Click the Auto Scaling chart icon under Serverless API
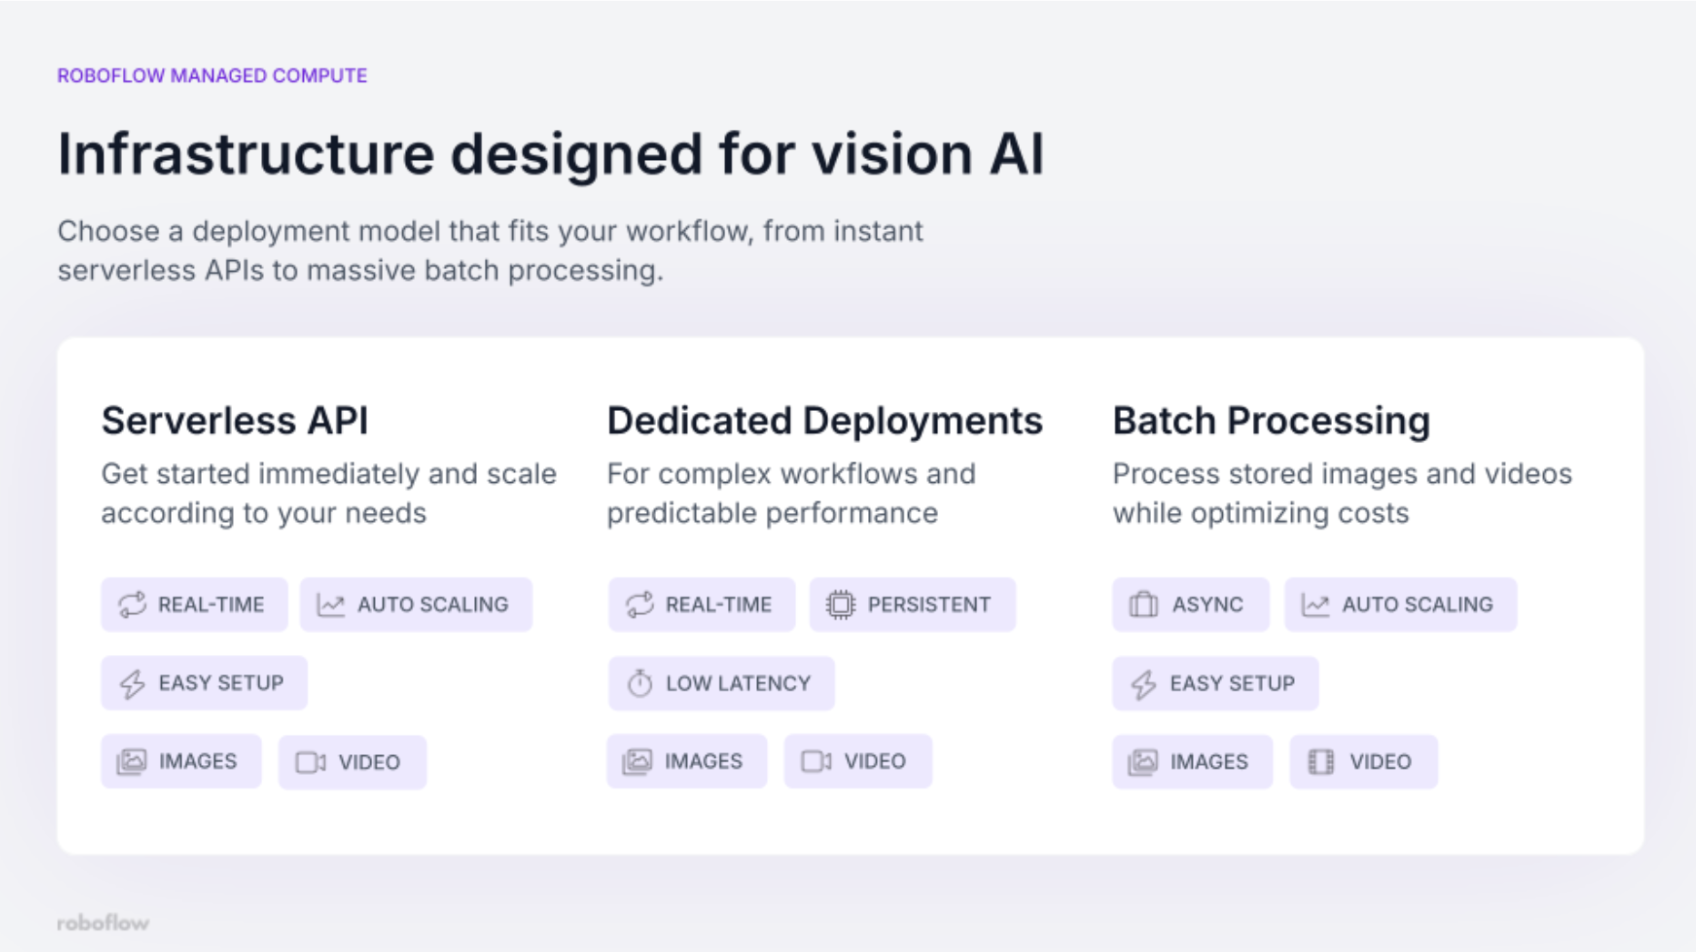The image size is (1696, 952). [330, 604]
